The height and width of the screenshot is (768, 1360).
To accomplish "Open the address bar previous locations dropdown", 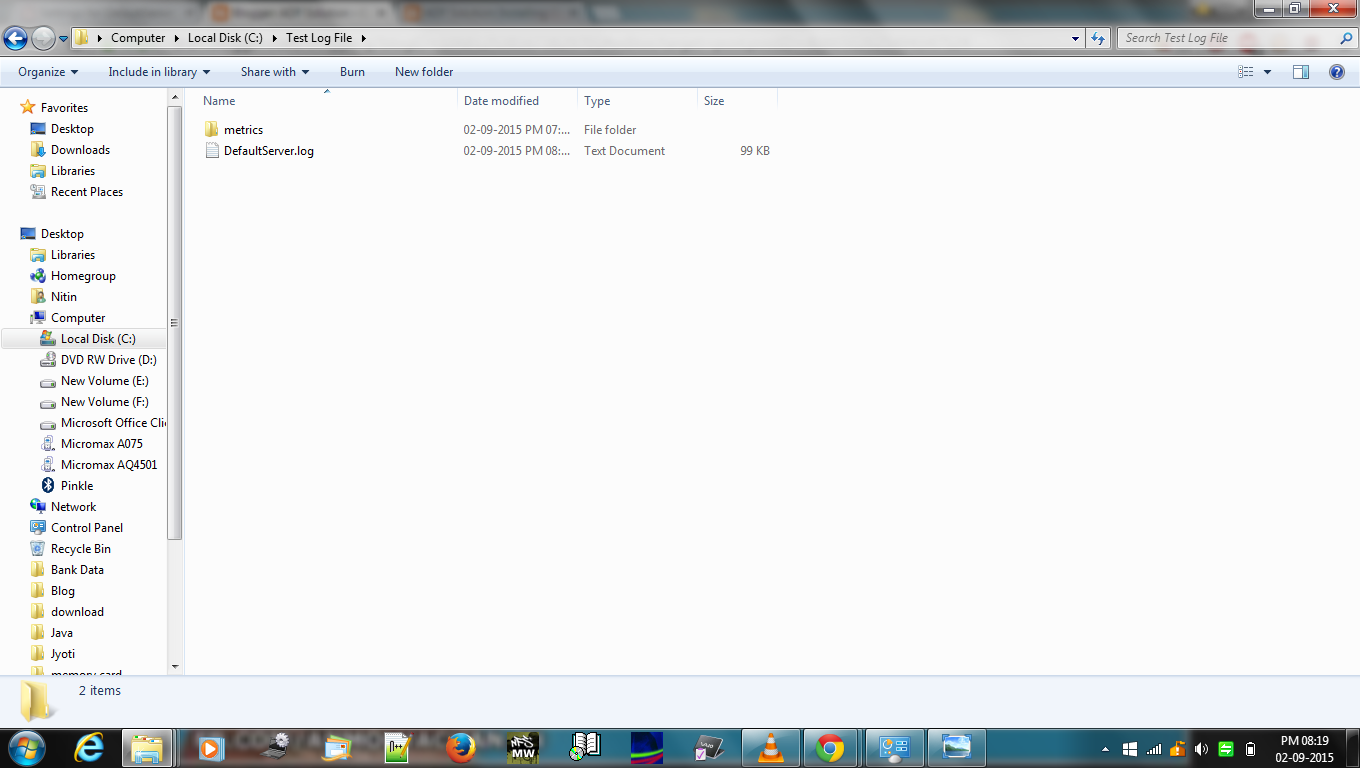I will click(1075, 38).
